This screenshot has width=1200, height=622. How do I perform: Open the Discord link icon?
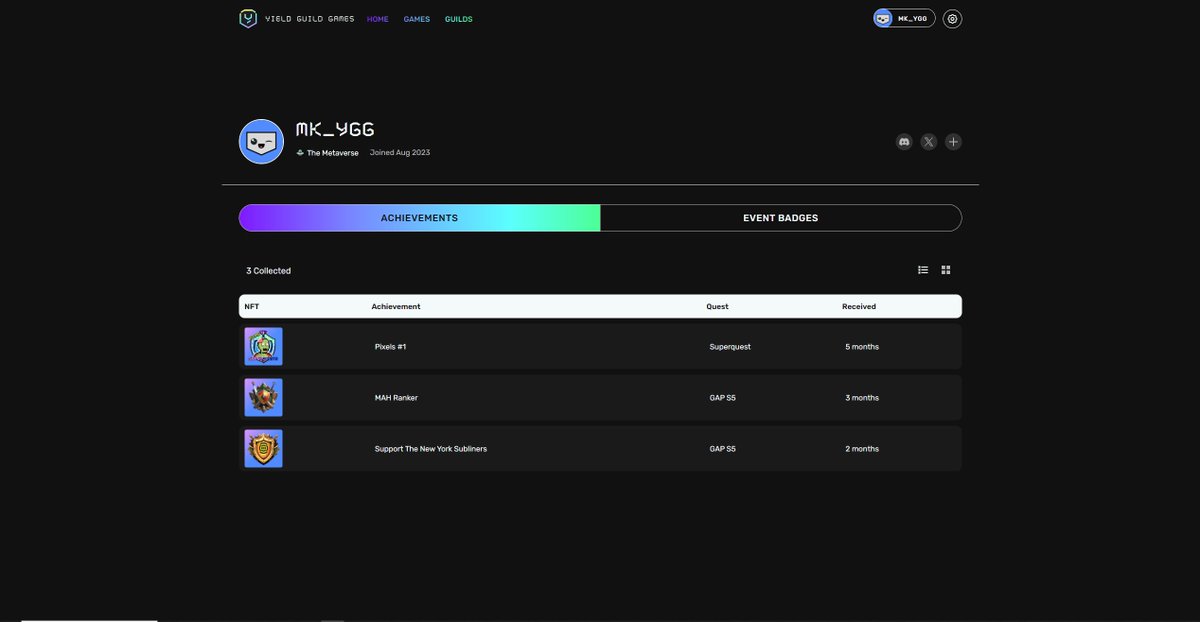[904, 142]
